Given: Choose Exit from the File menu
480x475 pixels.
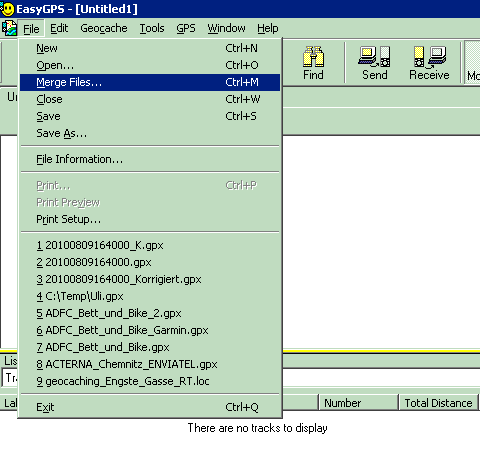Looking at the screenshot, I should [x=150, y=407].
